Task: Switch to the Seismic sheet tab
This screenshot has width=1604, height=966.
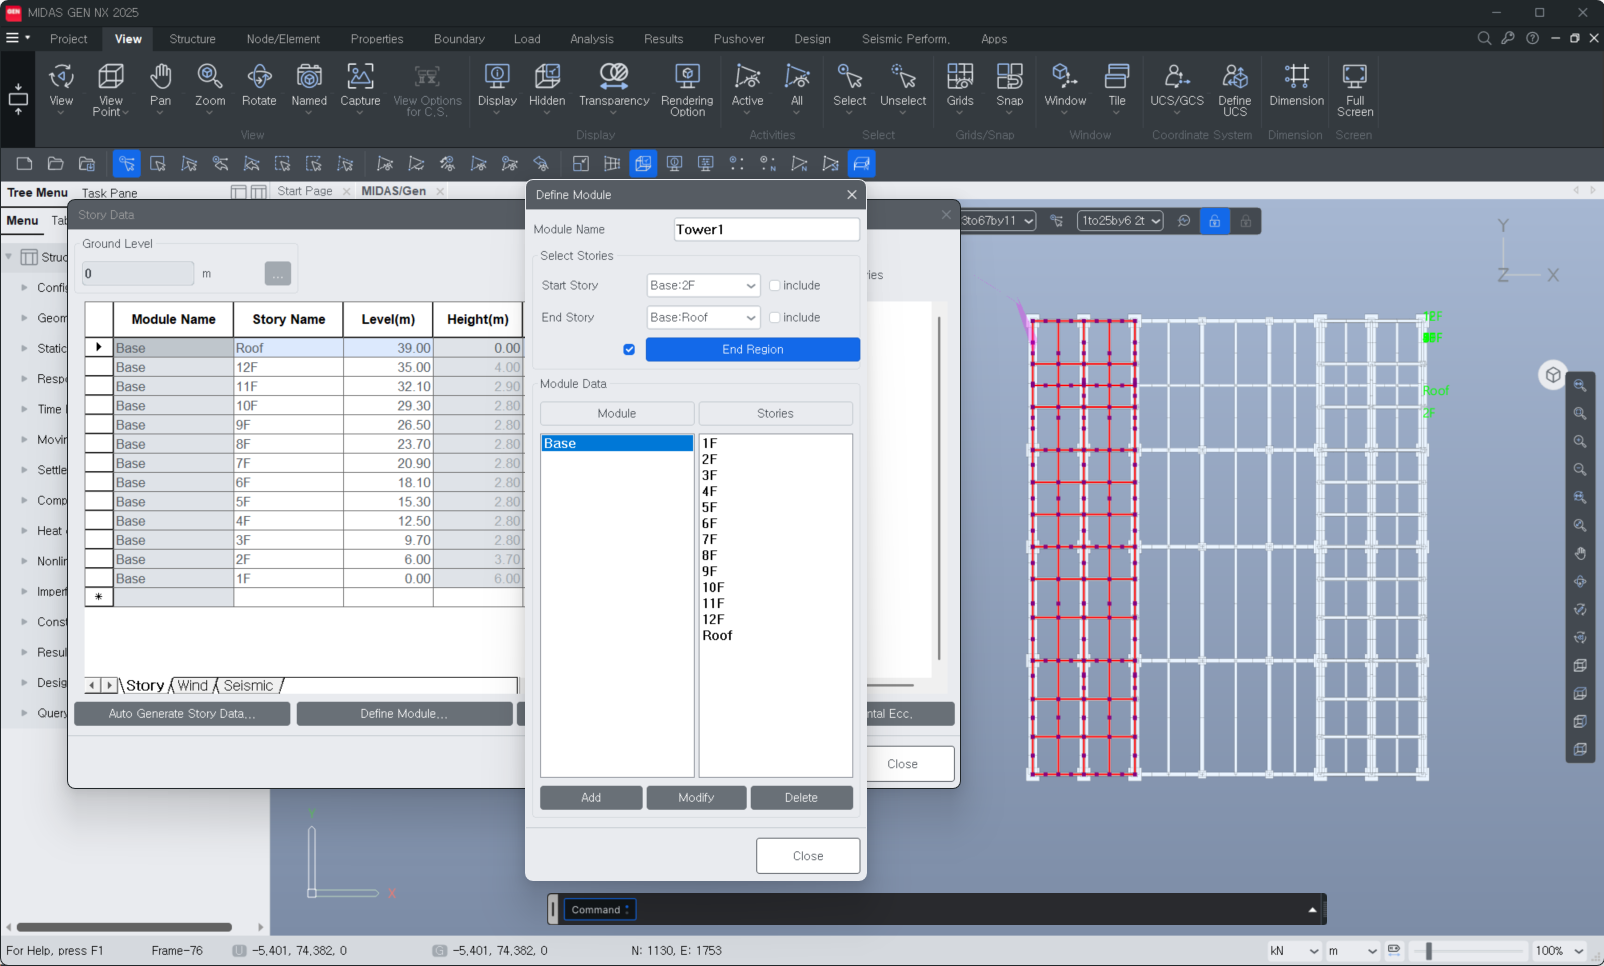Action: 248,686
